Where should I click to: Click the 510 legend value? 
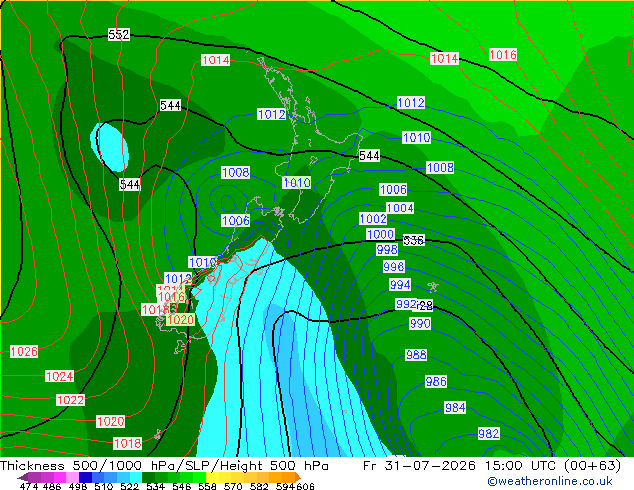coord(104,486)
